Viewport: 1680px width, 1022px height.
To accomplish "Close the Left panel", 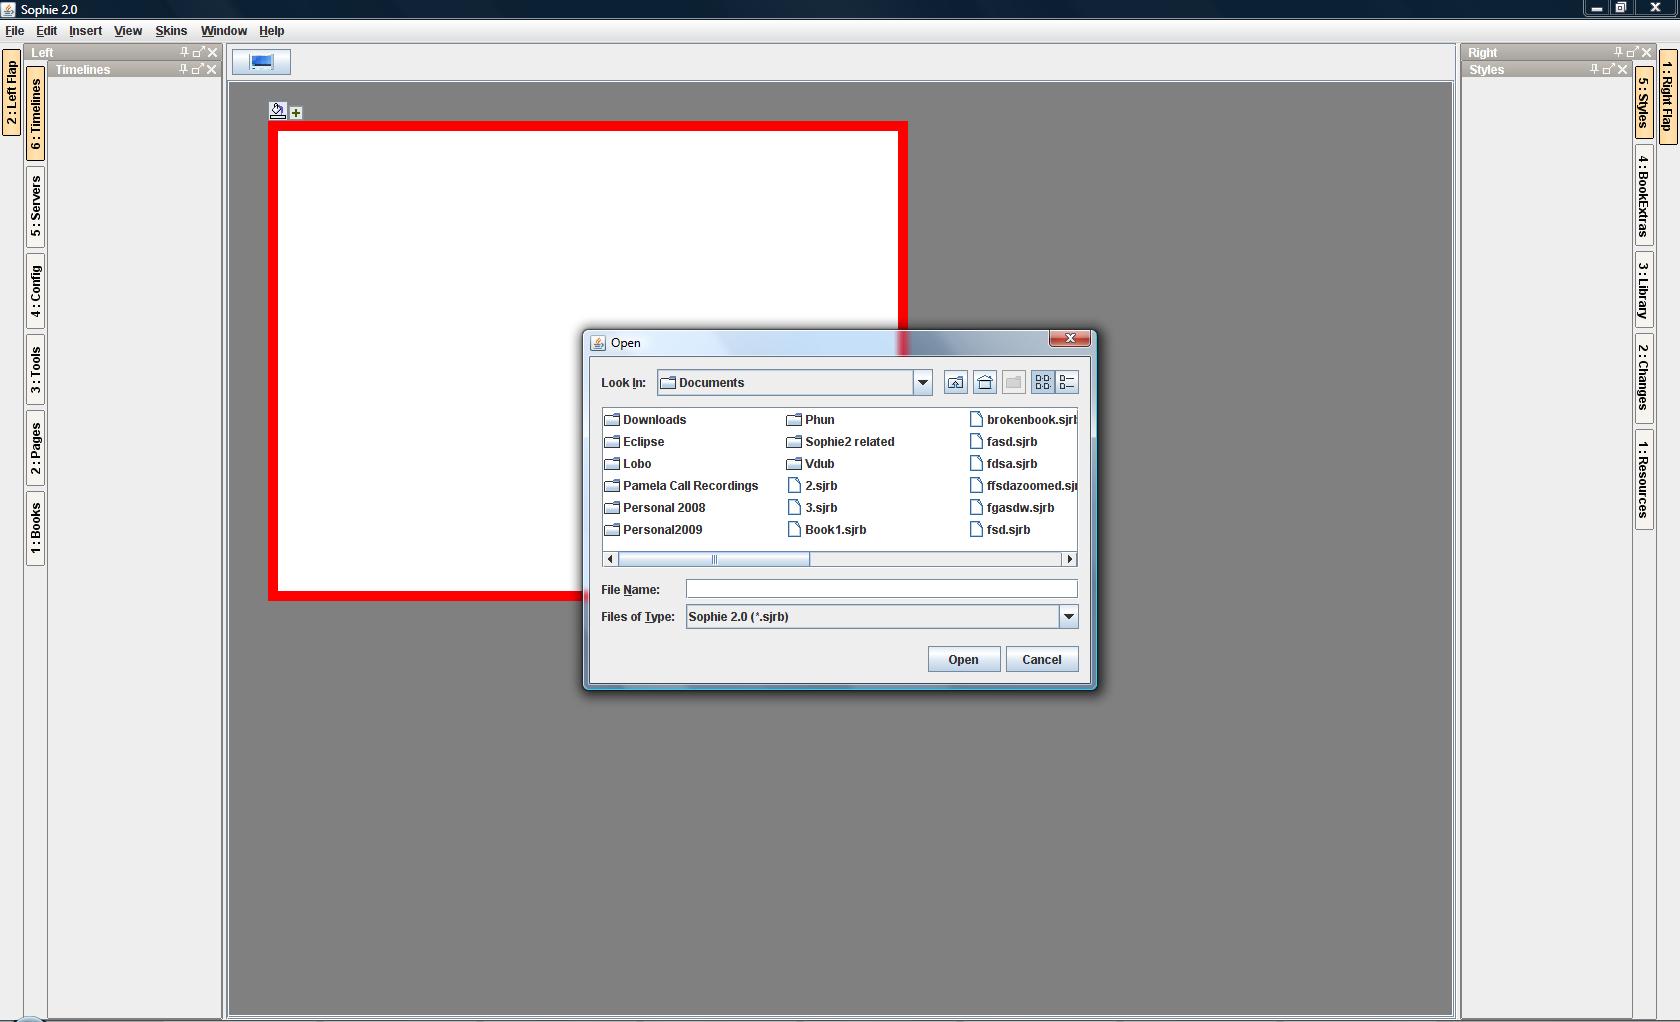I will (x=212, y=52).
